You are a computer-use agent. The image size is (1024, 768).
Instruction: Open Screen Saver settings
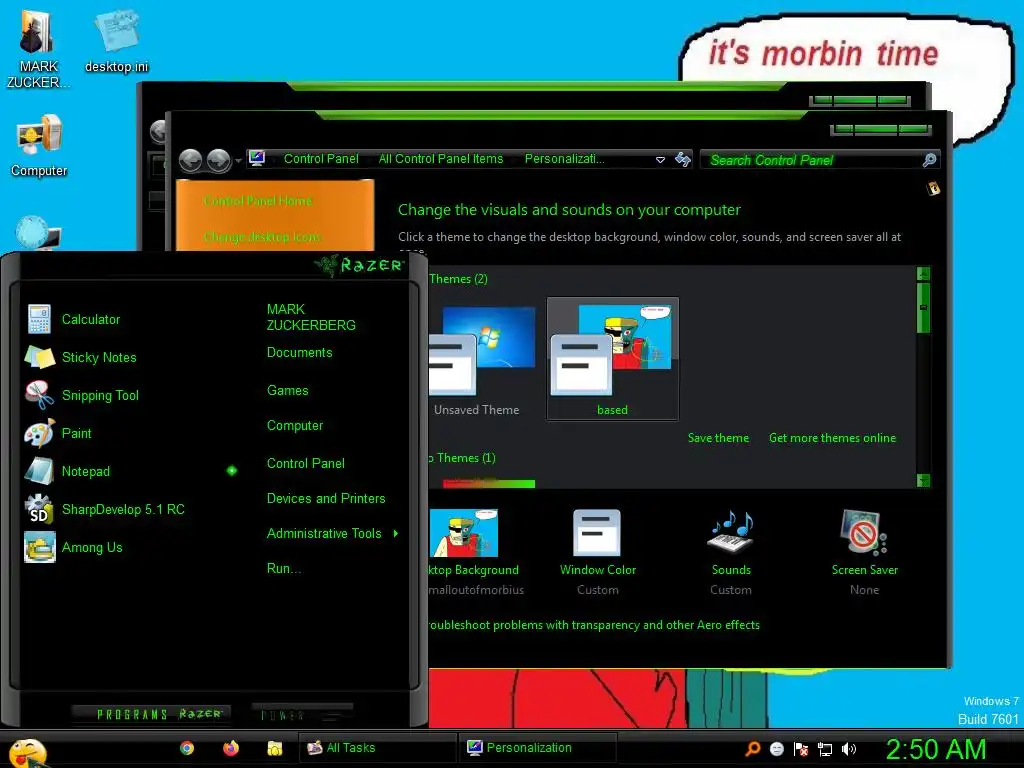pyautogui.click(x=864, y=552)
